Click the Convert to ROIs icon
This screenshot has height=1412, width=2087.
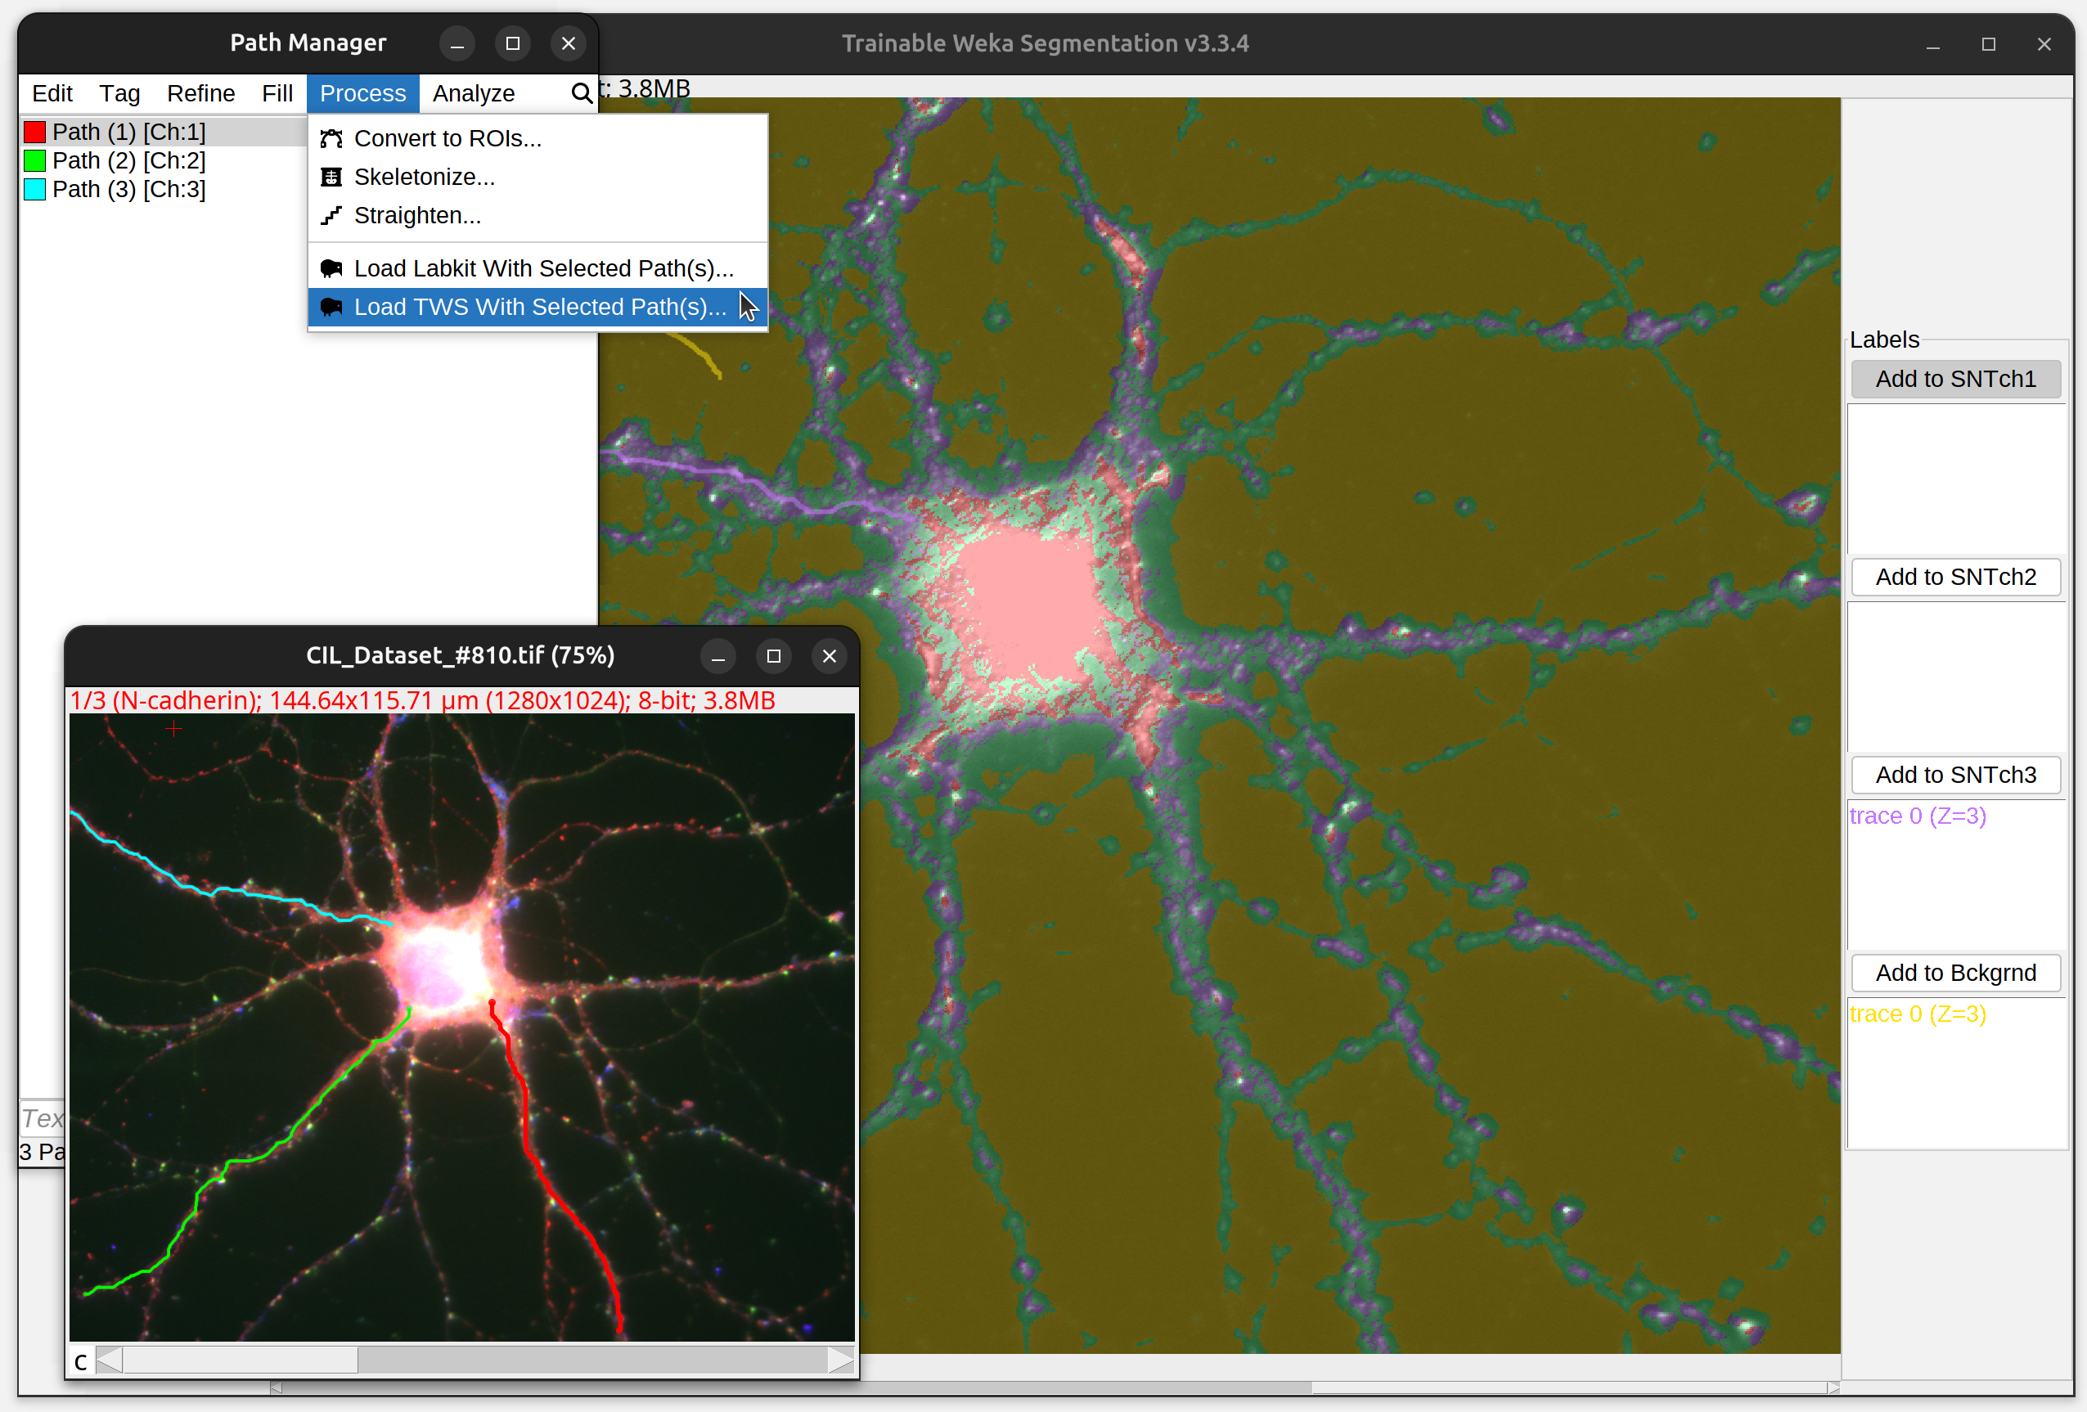coord(331,138)
